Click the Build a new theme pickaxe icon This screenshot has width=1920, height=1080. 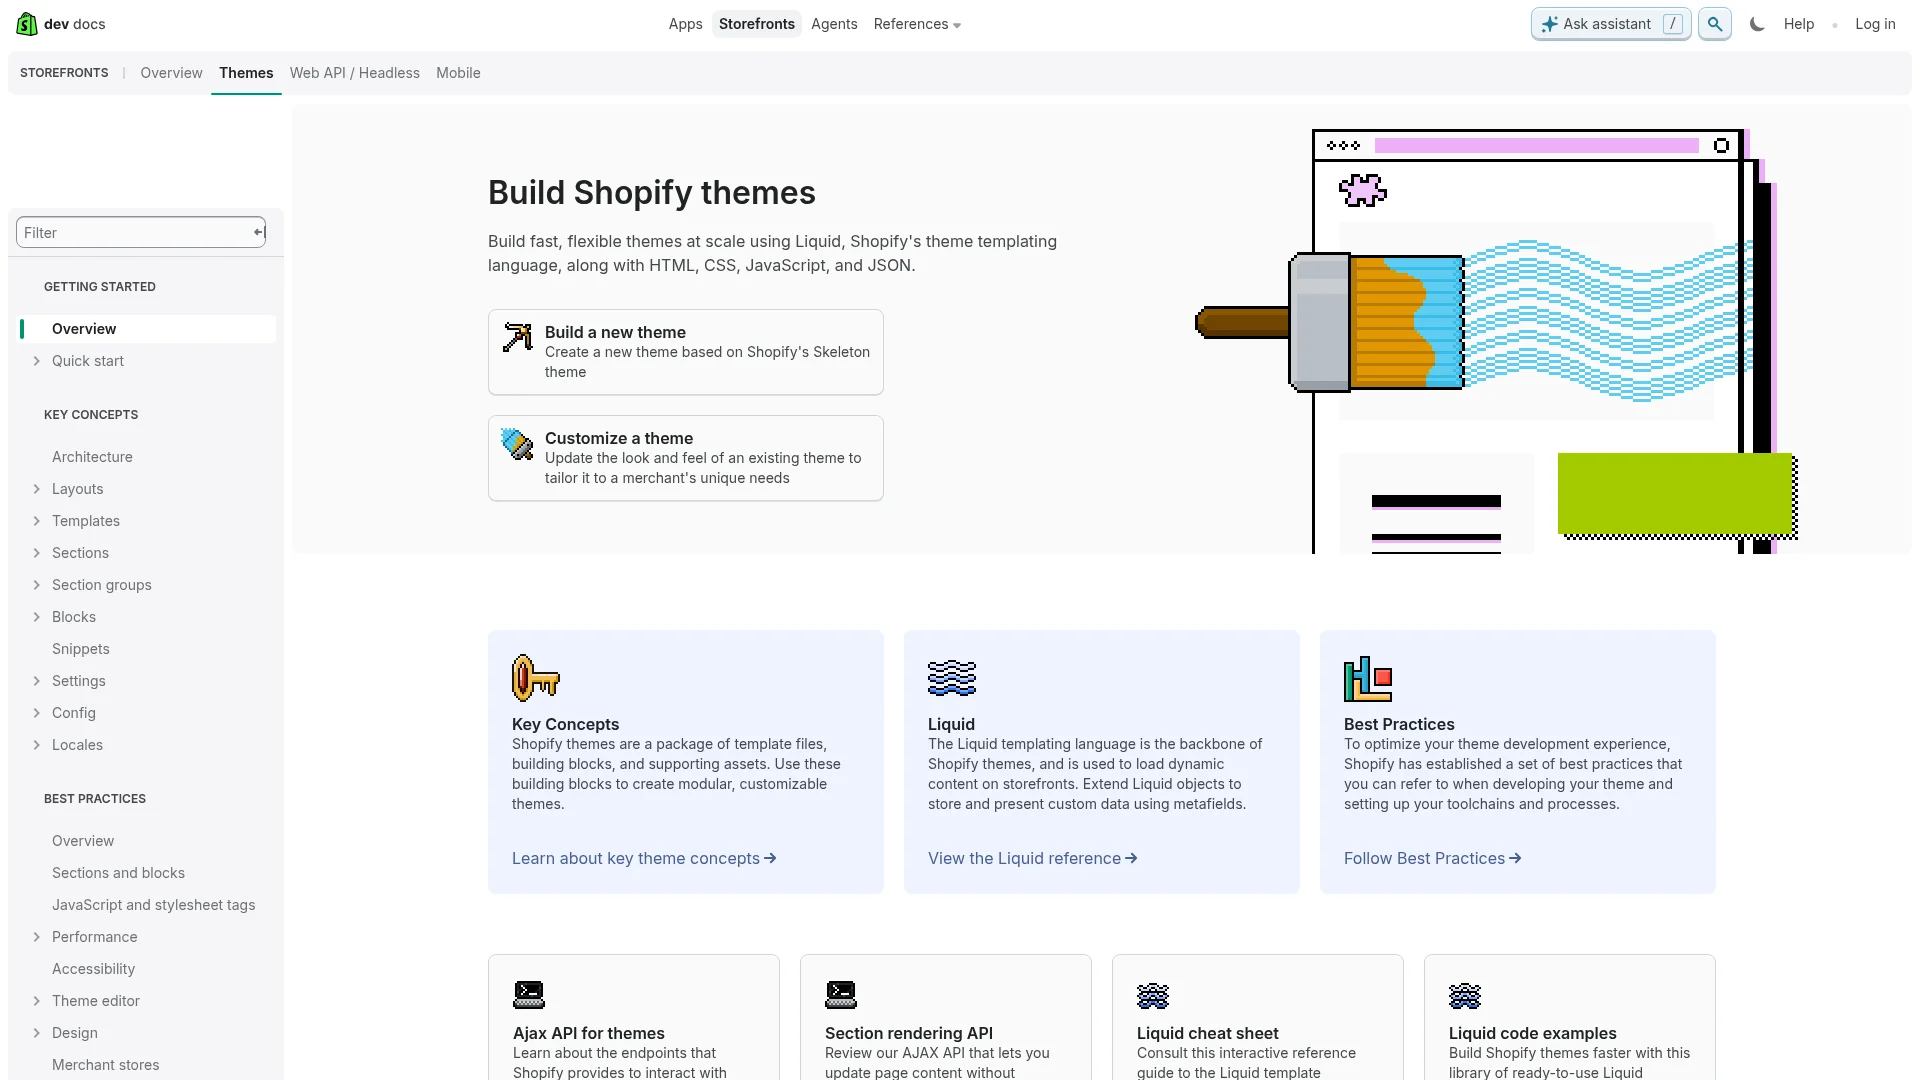(518, 338)
